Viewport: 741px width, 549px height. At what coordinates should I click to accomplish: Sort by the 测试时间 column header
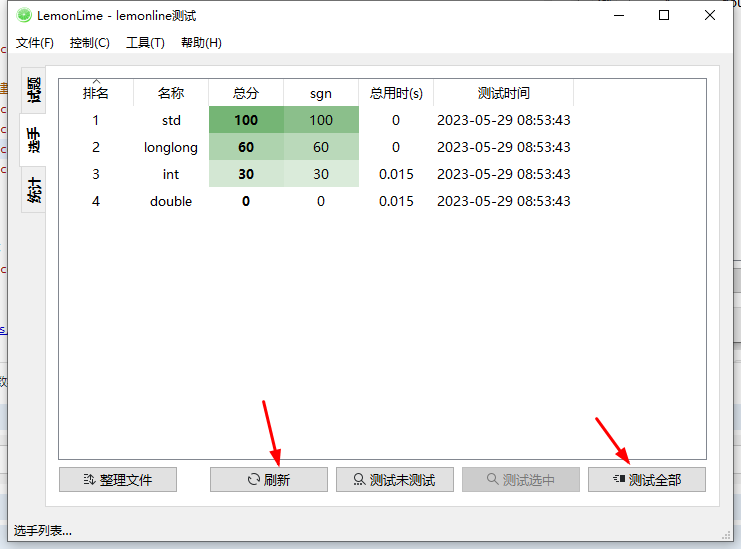click(503, 93)
